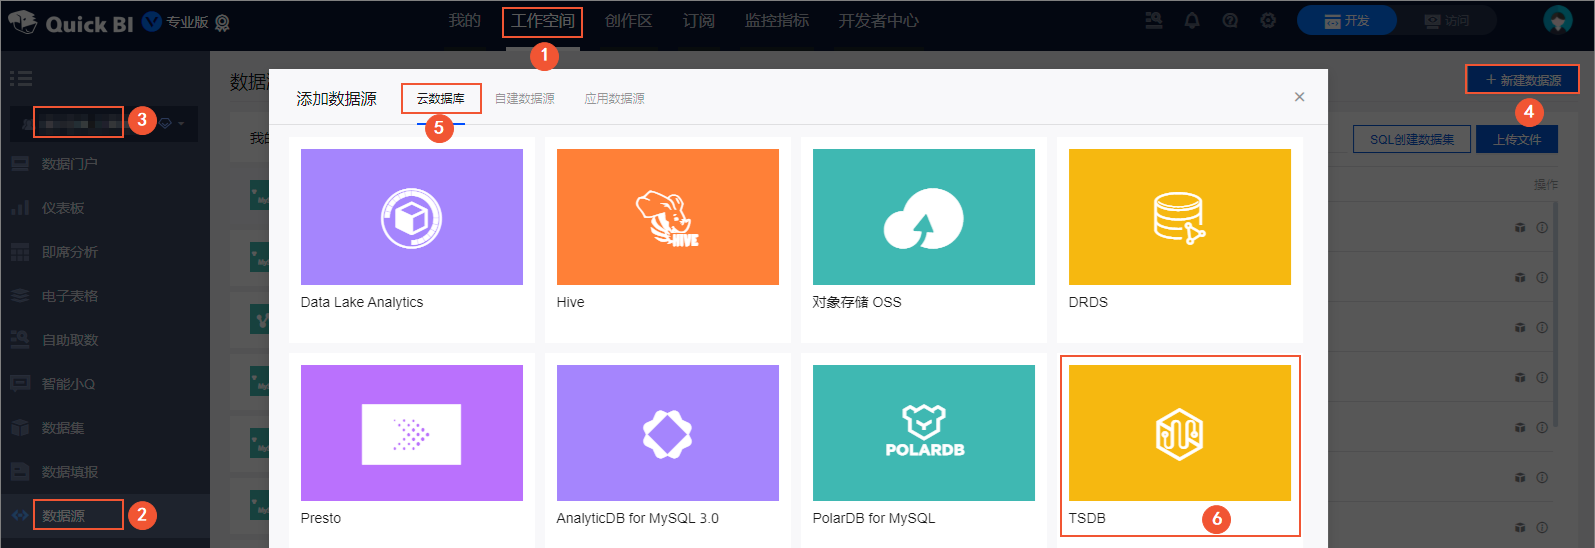
Task: Select the 云数据库 tab
Action: (x=441, y=98)
